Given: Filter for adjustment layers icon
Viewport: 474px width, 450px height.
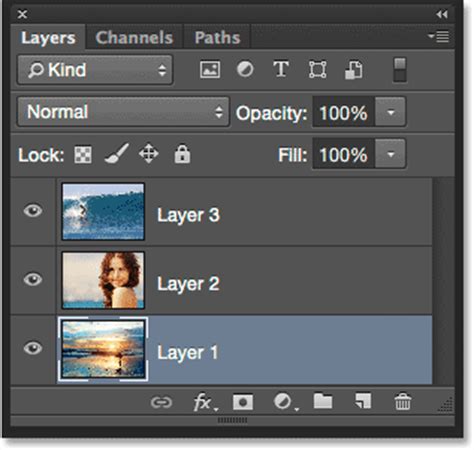Looking at the screenshot, I should tap(245, 70).
